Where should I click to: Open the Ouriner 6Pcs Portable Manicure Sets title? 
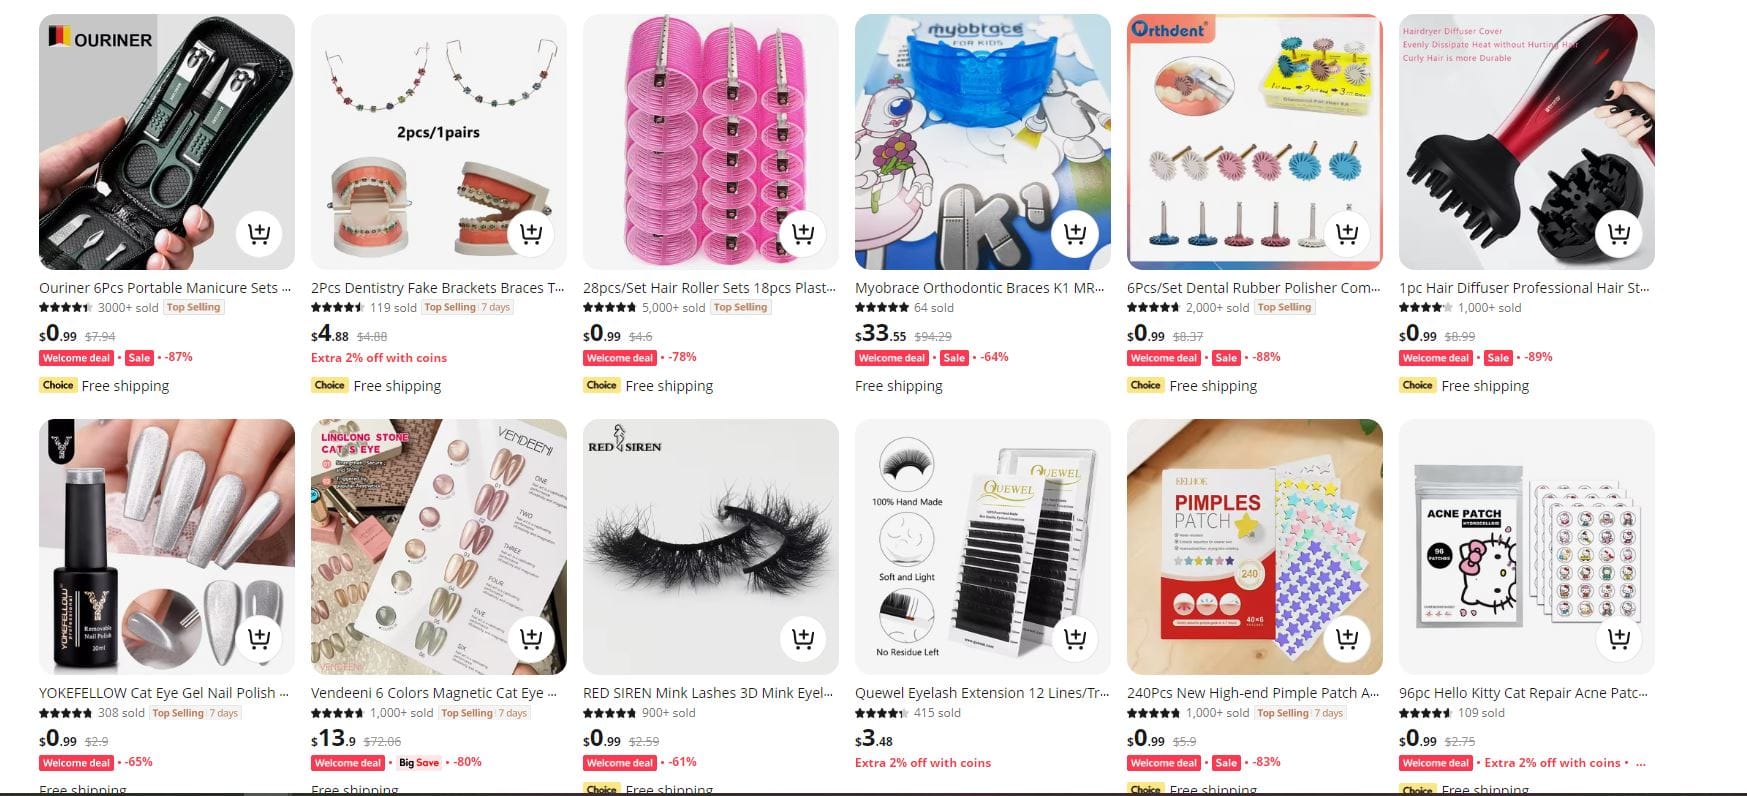[166, 288]
